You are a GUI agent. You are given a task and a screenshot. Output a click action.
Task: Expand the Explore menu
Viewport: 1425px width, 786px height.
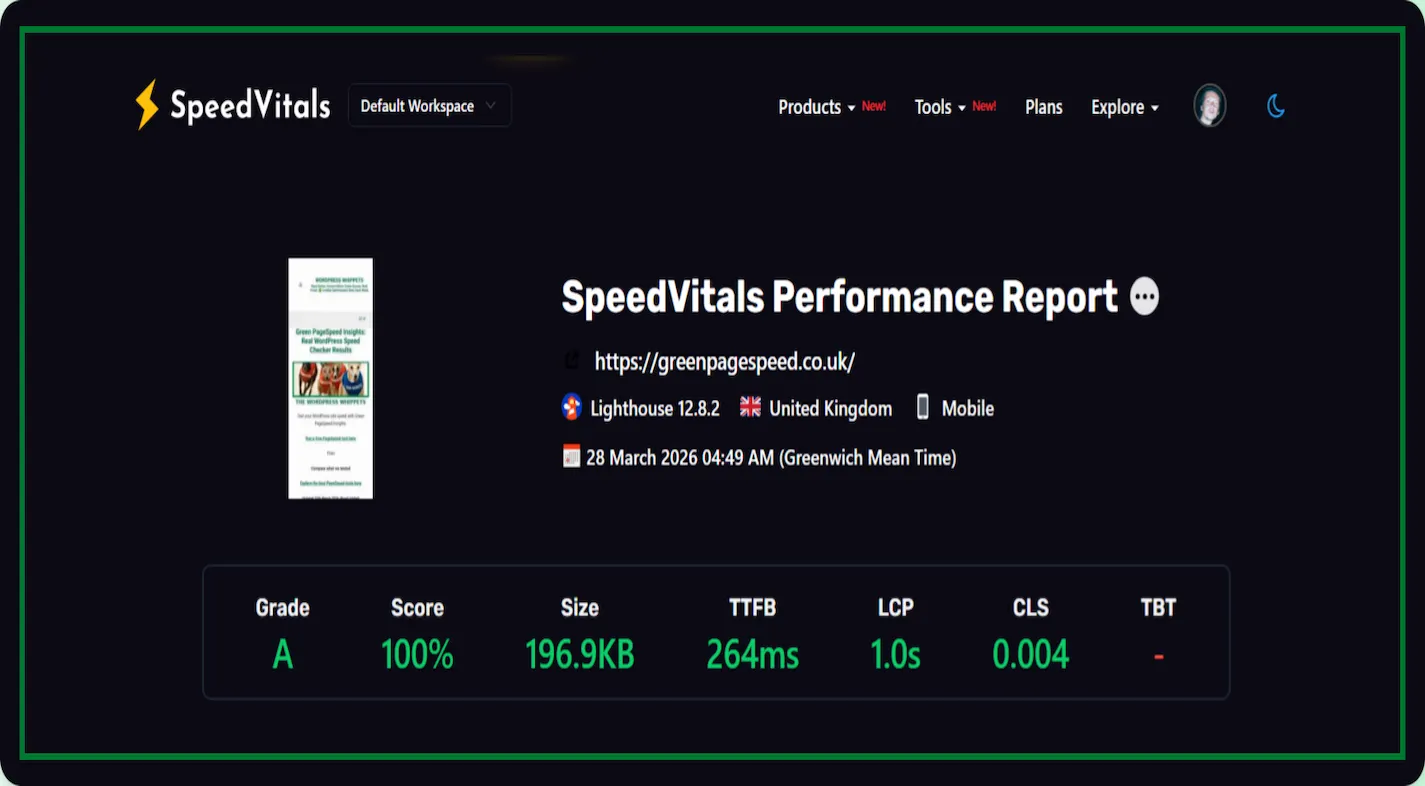click(1124, 107)
